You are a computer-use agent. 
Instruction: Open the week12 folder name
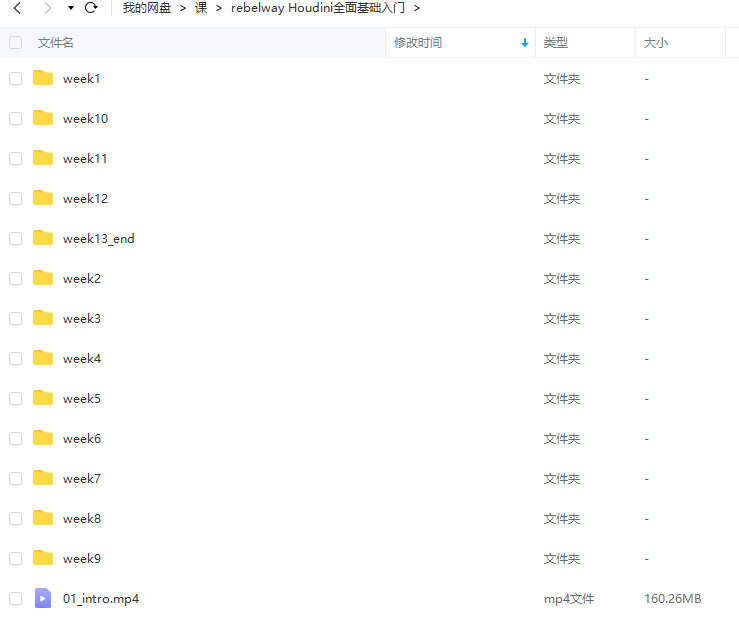click(85, 198)
